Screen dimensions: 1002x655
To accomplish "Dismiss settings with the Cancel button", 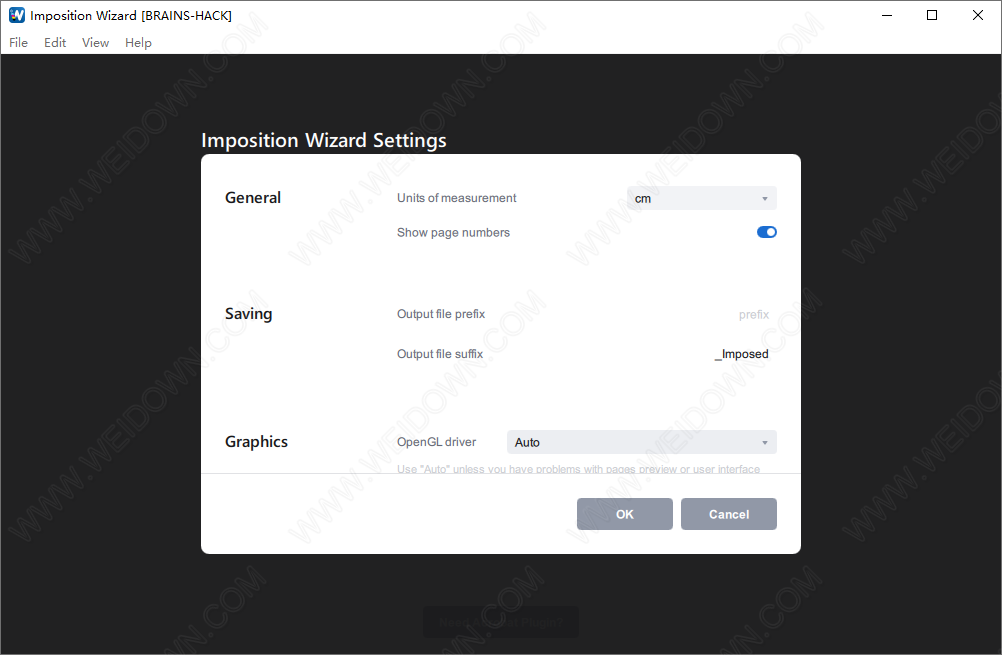I will [x=728, y=514].
